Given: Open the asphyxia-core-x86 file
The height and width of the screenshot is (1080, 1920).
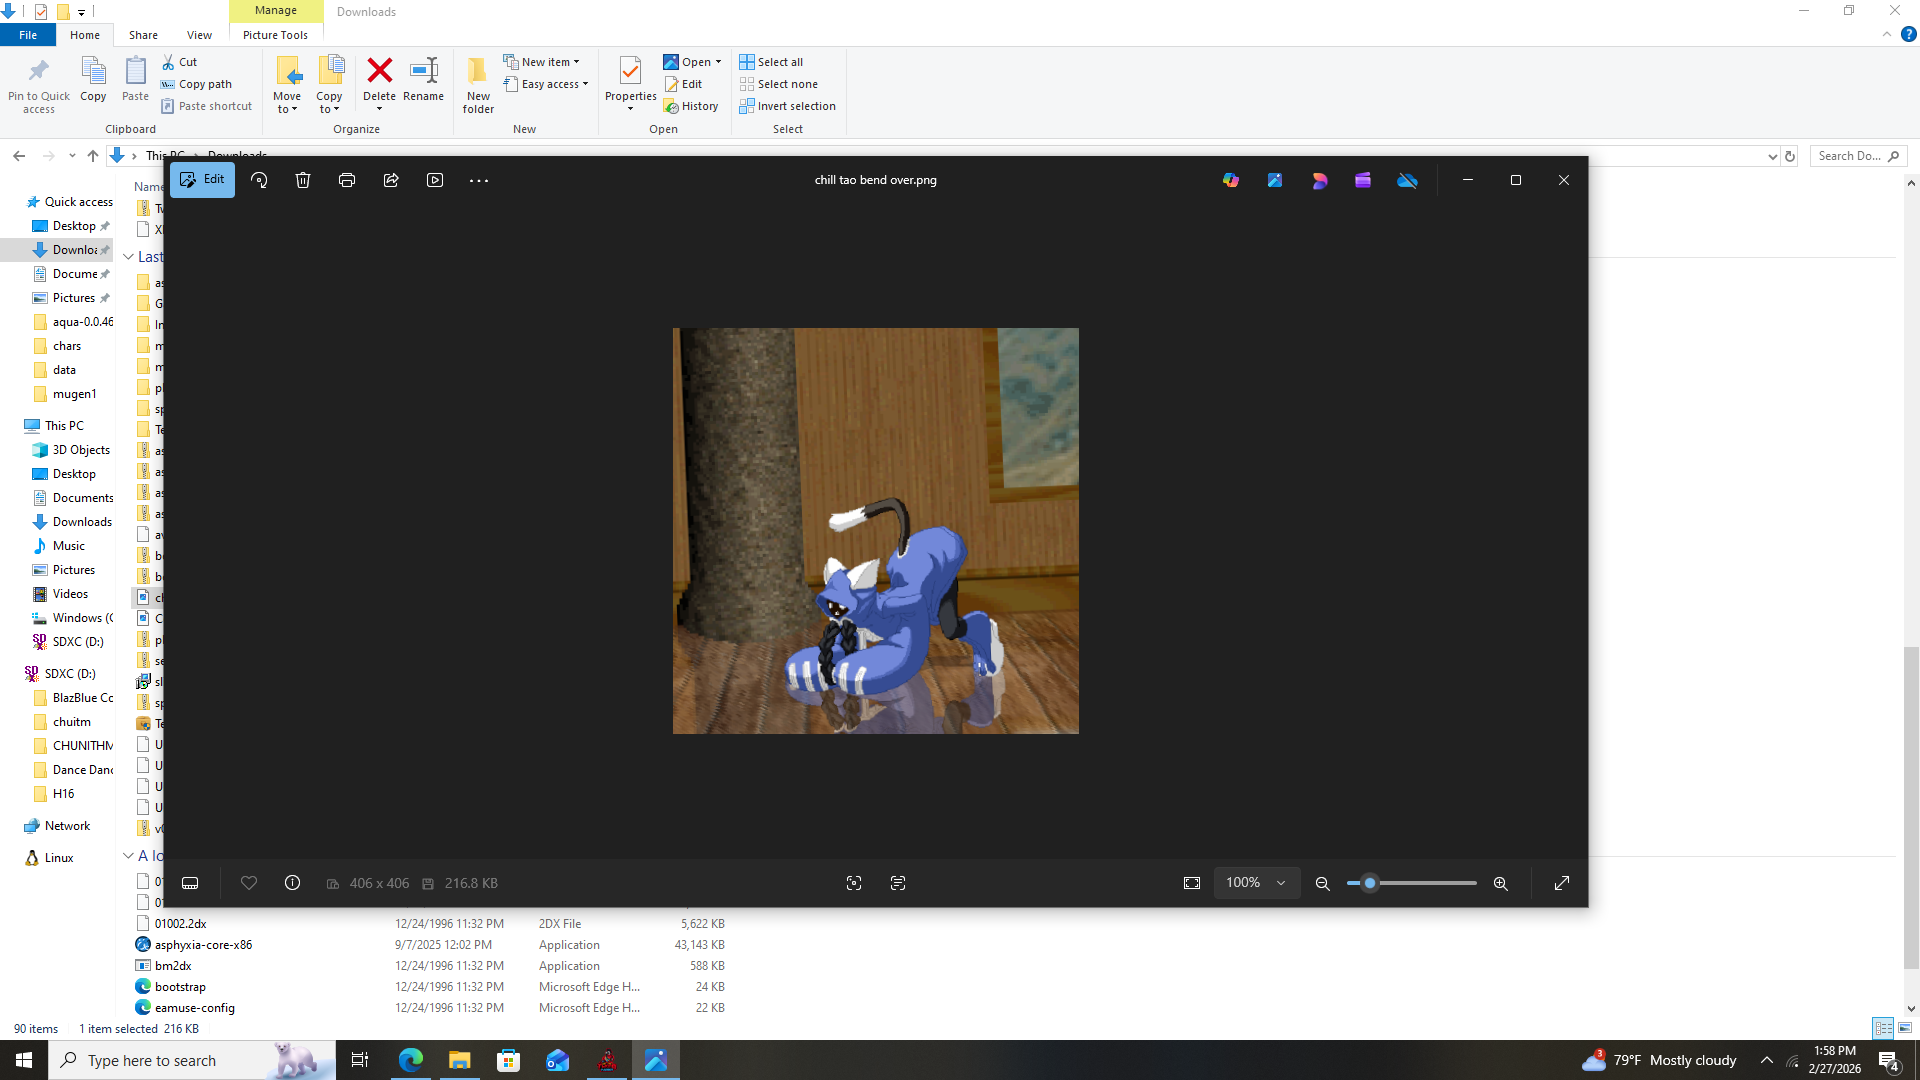Looking at the screenshot, I should click(203, 945).
